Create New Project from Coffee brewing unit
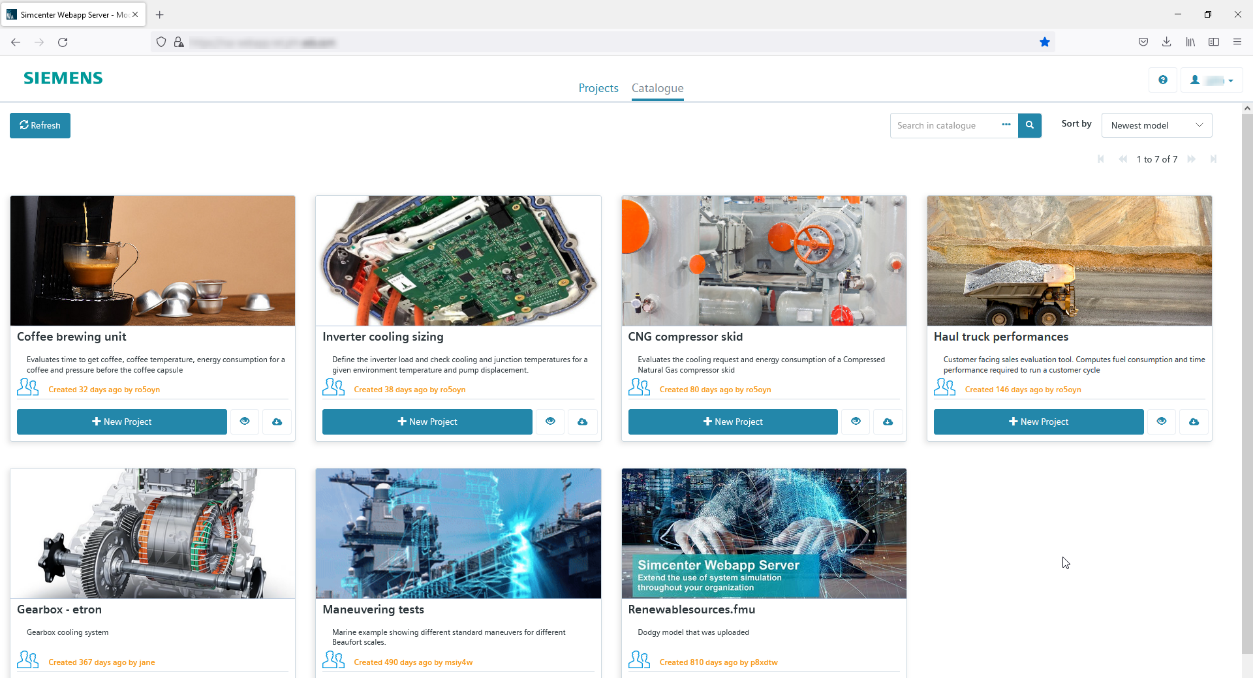The image size is (1253, 678). 122,422
